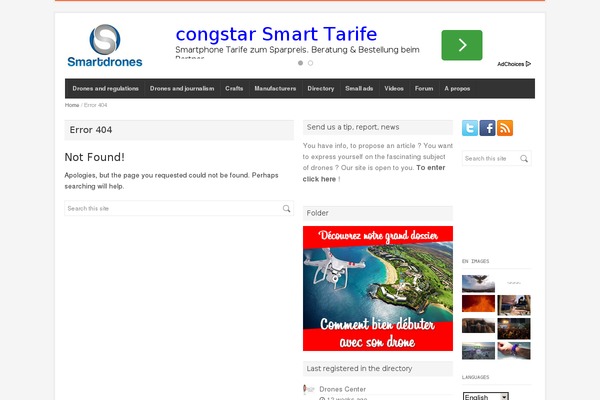
Task: Open the Crafts menu item
Action: pyautogui.click(x=234, y=88)
